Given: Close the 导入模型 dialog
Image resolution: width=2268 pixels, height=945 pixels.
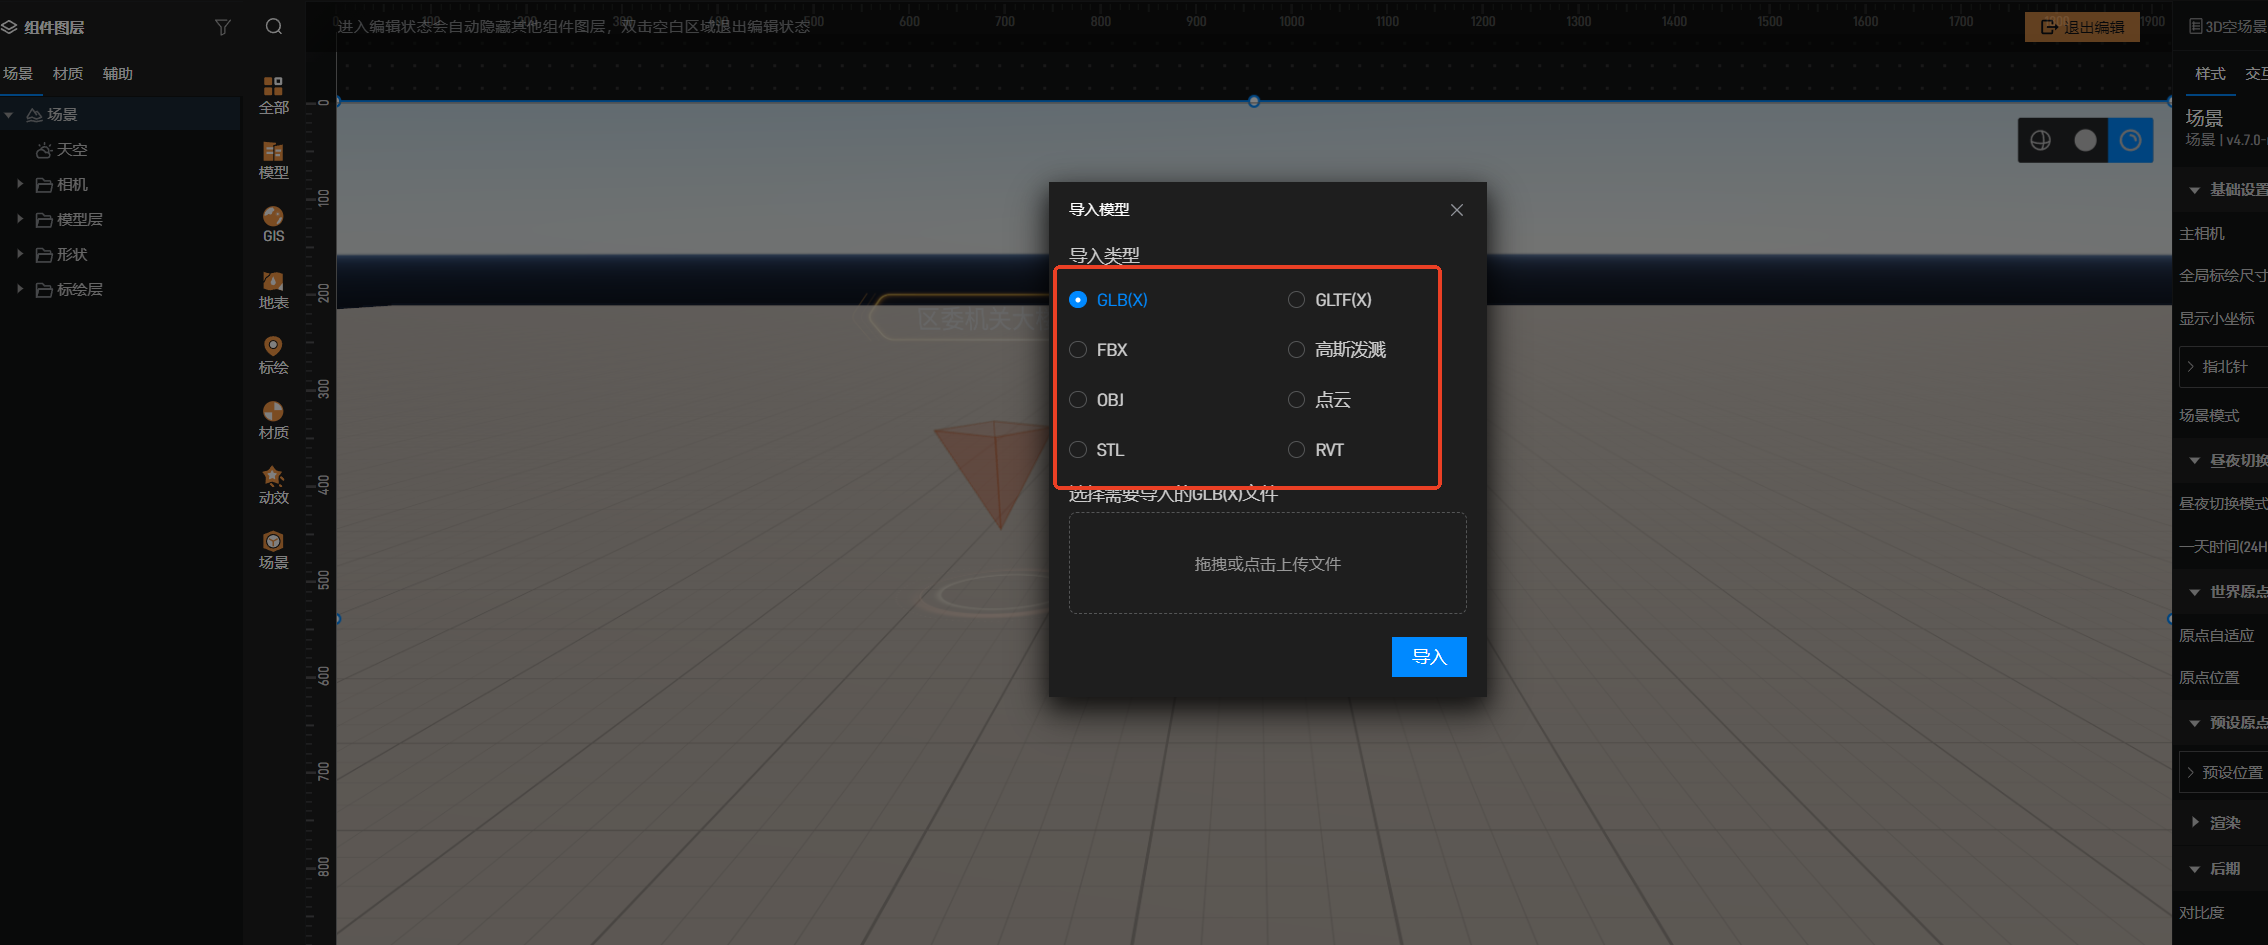Looking at the screenshot, I should coord(1456,210).
